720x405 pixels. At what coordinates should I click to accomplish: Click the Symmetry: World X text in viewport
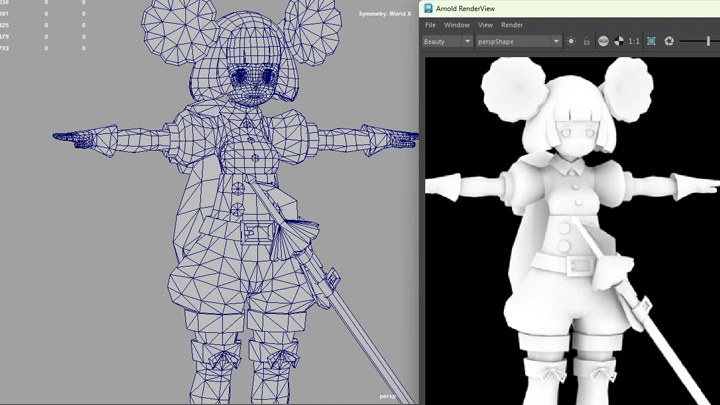pos(385,14)
